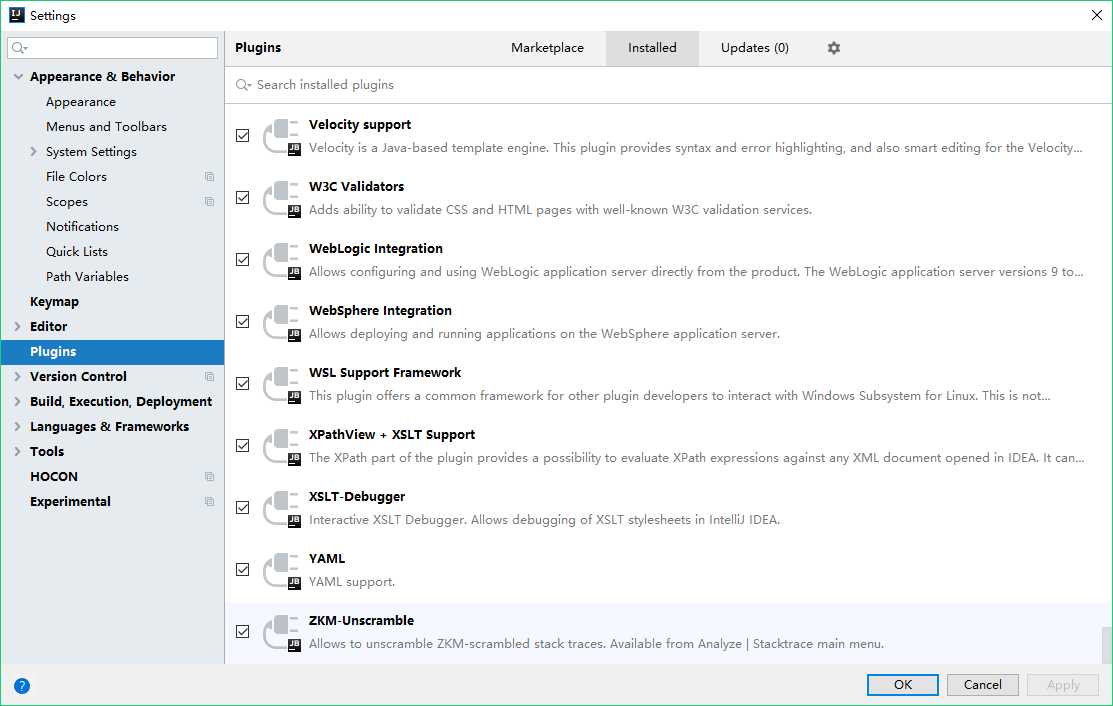Screen dimensions: 1113x706
Task: Uncheck the W3C Validators plugin
Action: pos(243,198)
